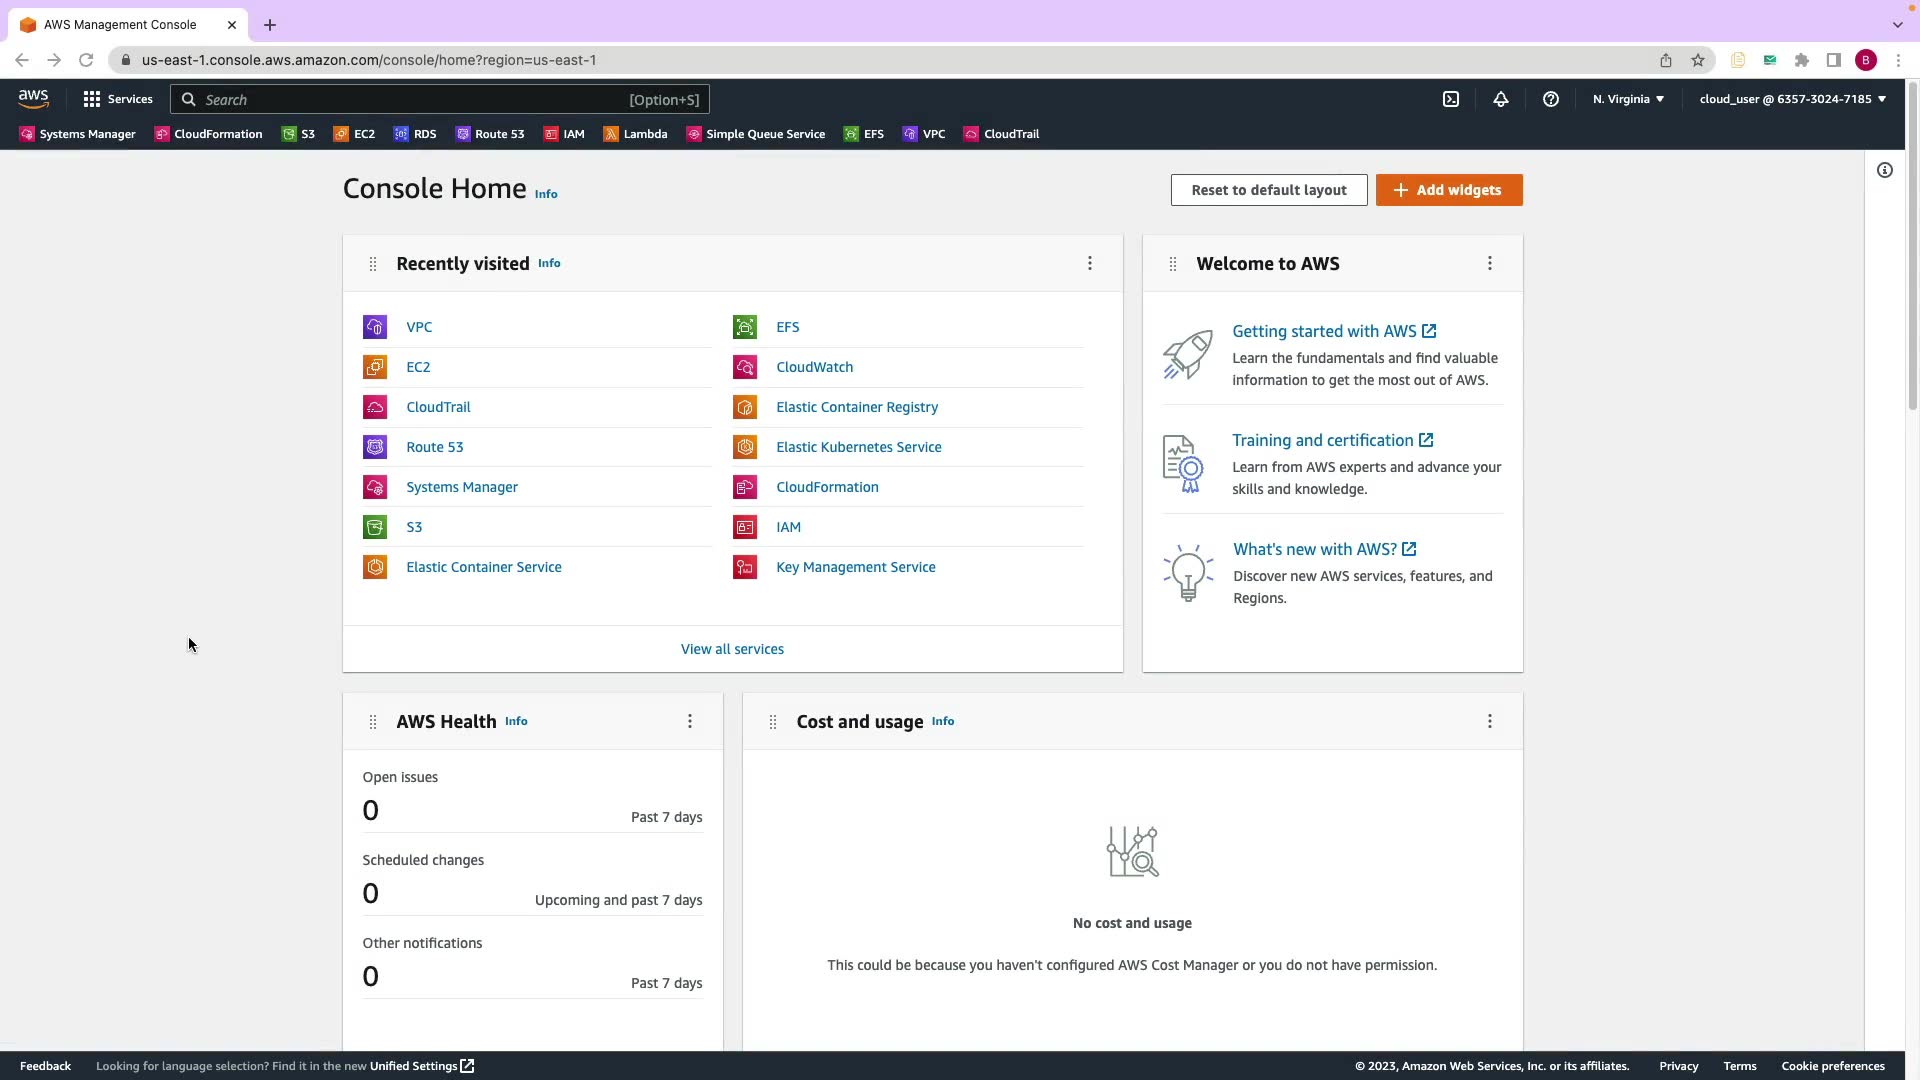Click the drag handle on the Recently visited widget

(x=373, y=264)
